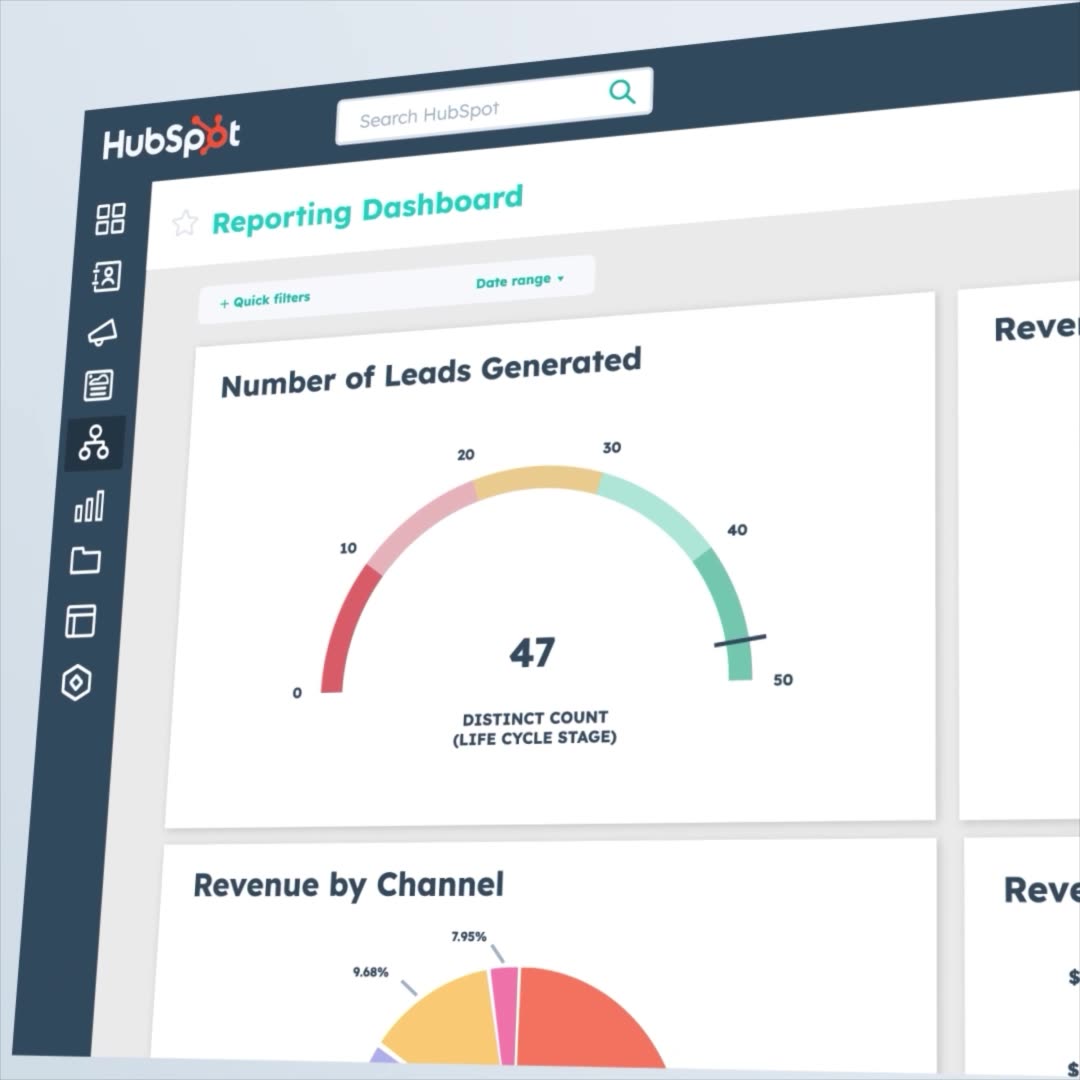Select the workflows hierarchy icon
1080x1080 pixels.
tap(95, 442)
